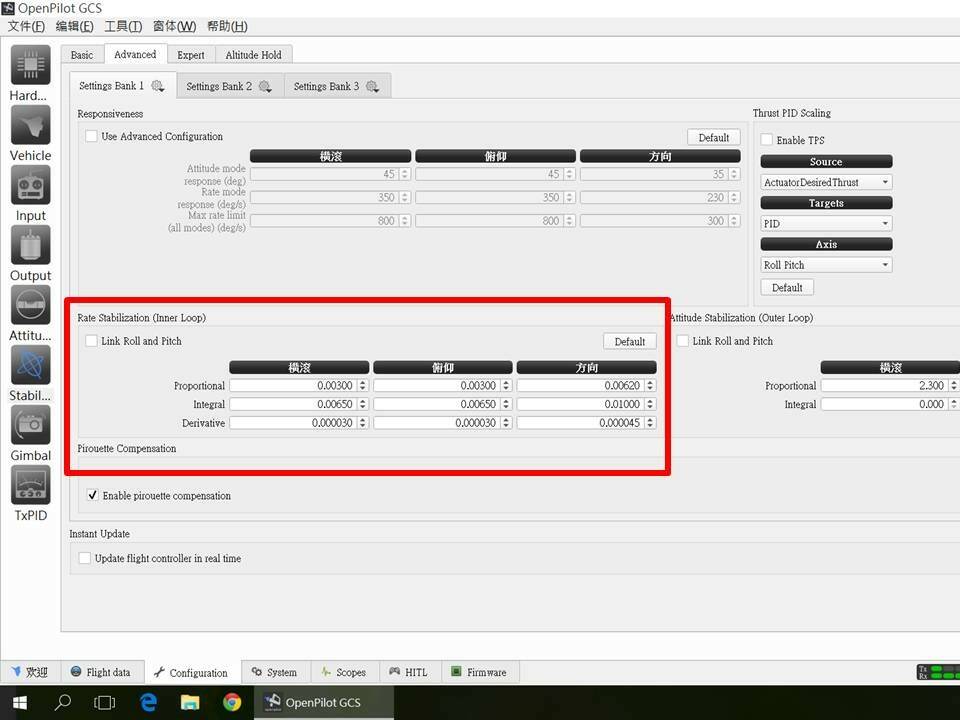Uncheck Enable pirouette compensation
Viewport: 960px width, 720px height.
(92, 495)
